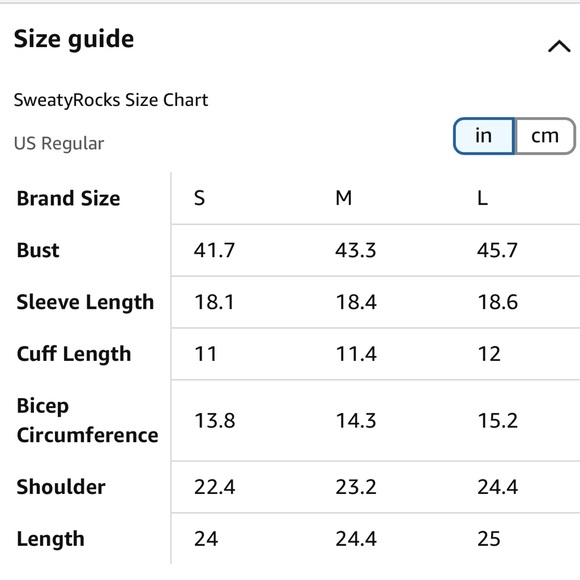Image resolution: width=580 pixels, height=580 pixels.
Task: Click the Shoulder row label
Action: point(61,487)
